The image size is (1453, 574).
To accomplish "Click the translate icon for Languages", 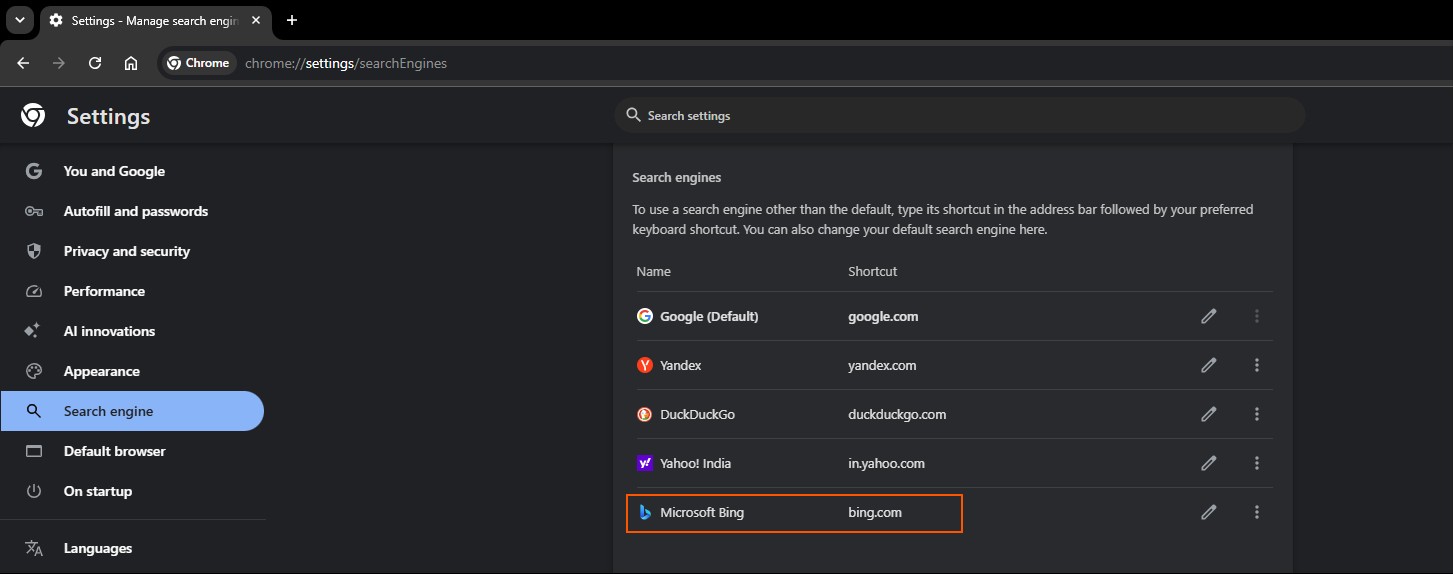I will (34, 548).
